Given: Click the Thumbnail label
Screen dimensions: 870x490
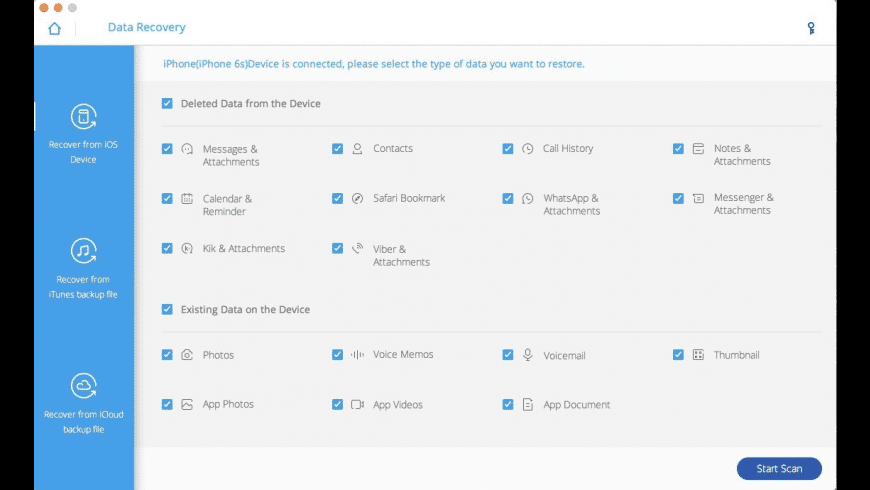Looking at the screenshot, I should (736, 355).
